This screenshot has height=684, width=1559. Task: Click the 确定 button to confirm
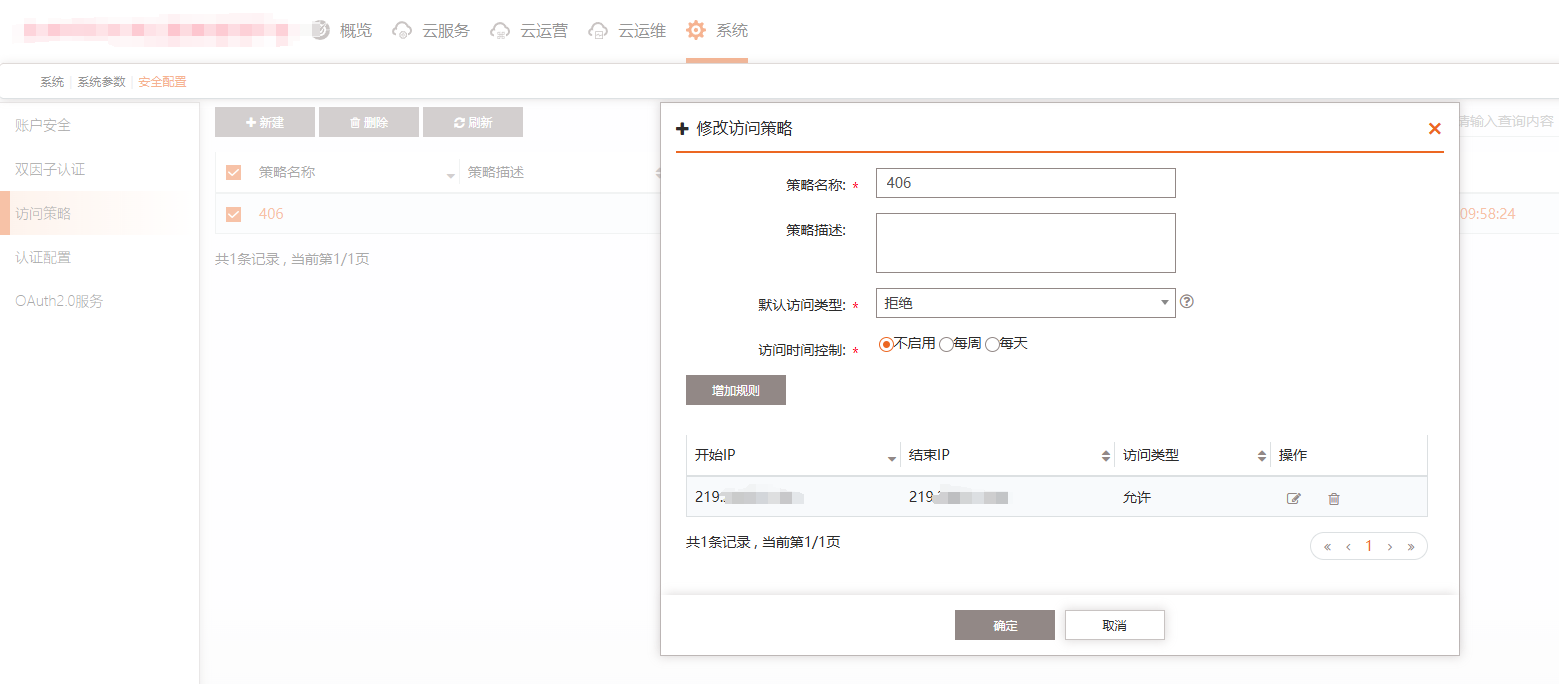1005,626
